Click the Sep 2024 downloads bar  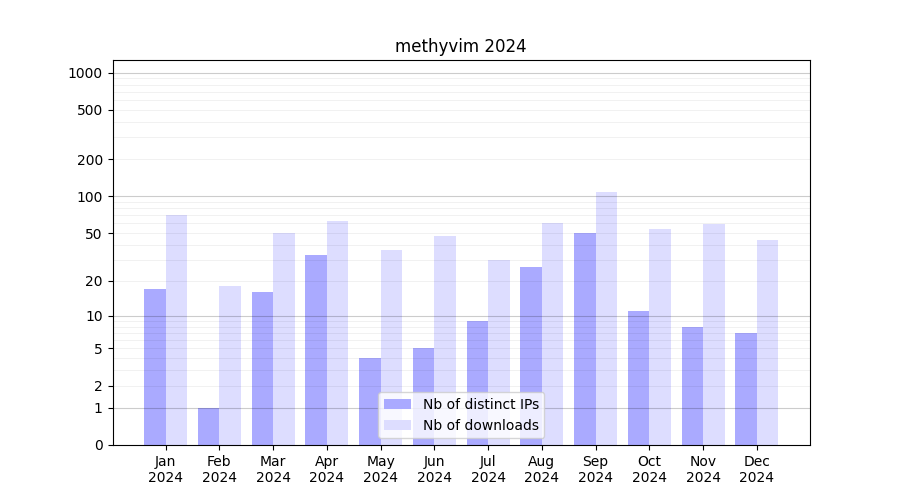coord(606,318)
